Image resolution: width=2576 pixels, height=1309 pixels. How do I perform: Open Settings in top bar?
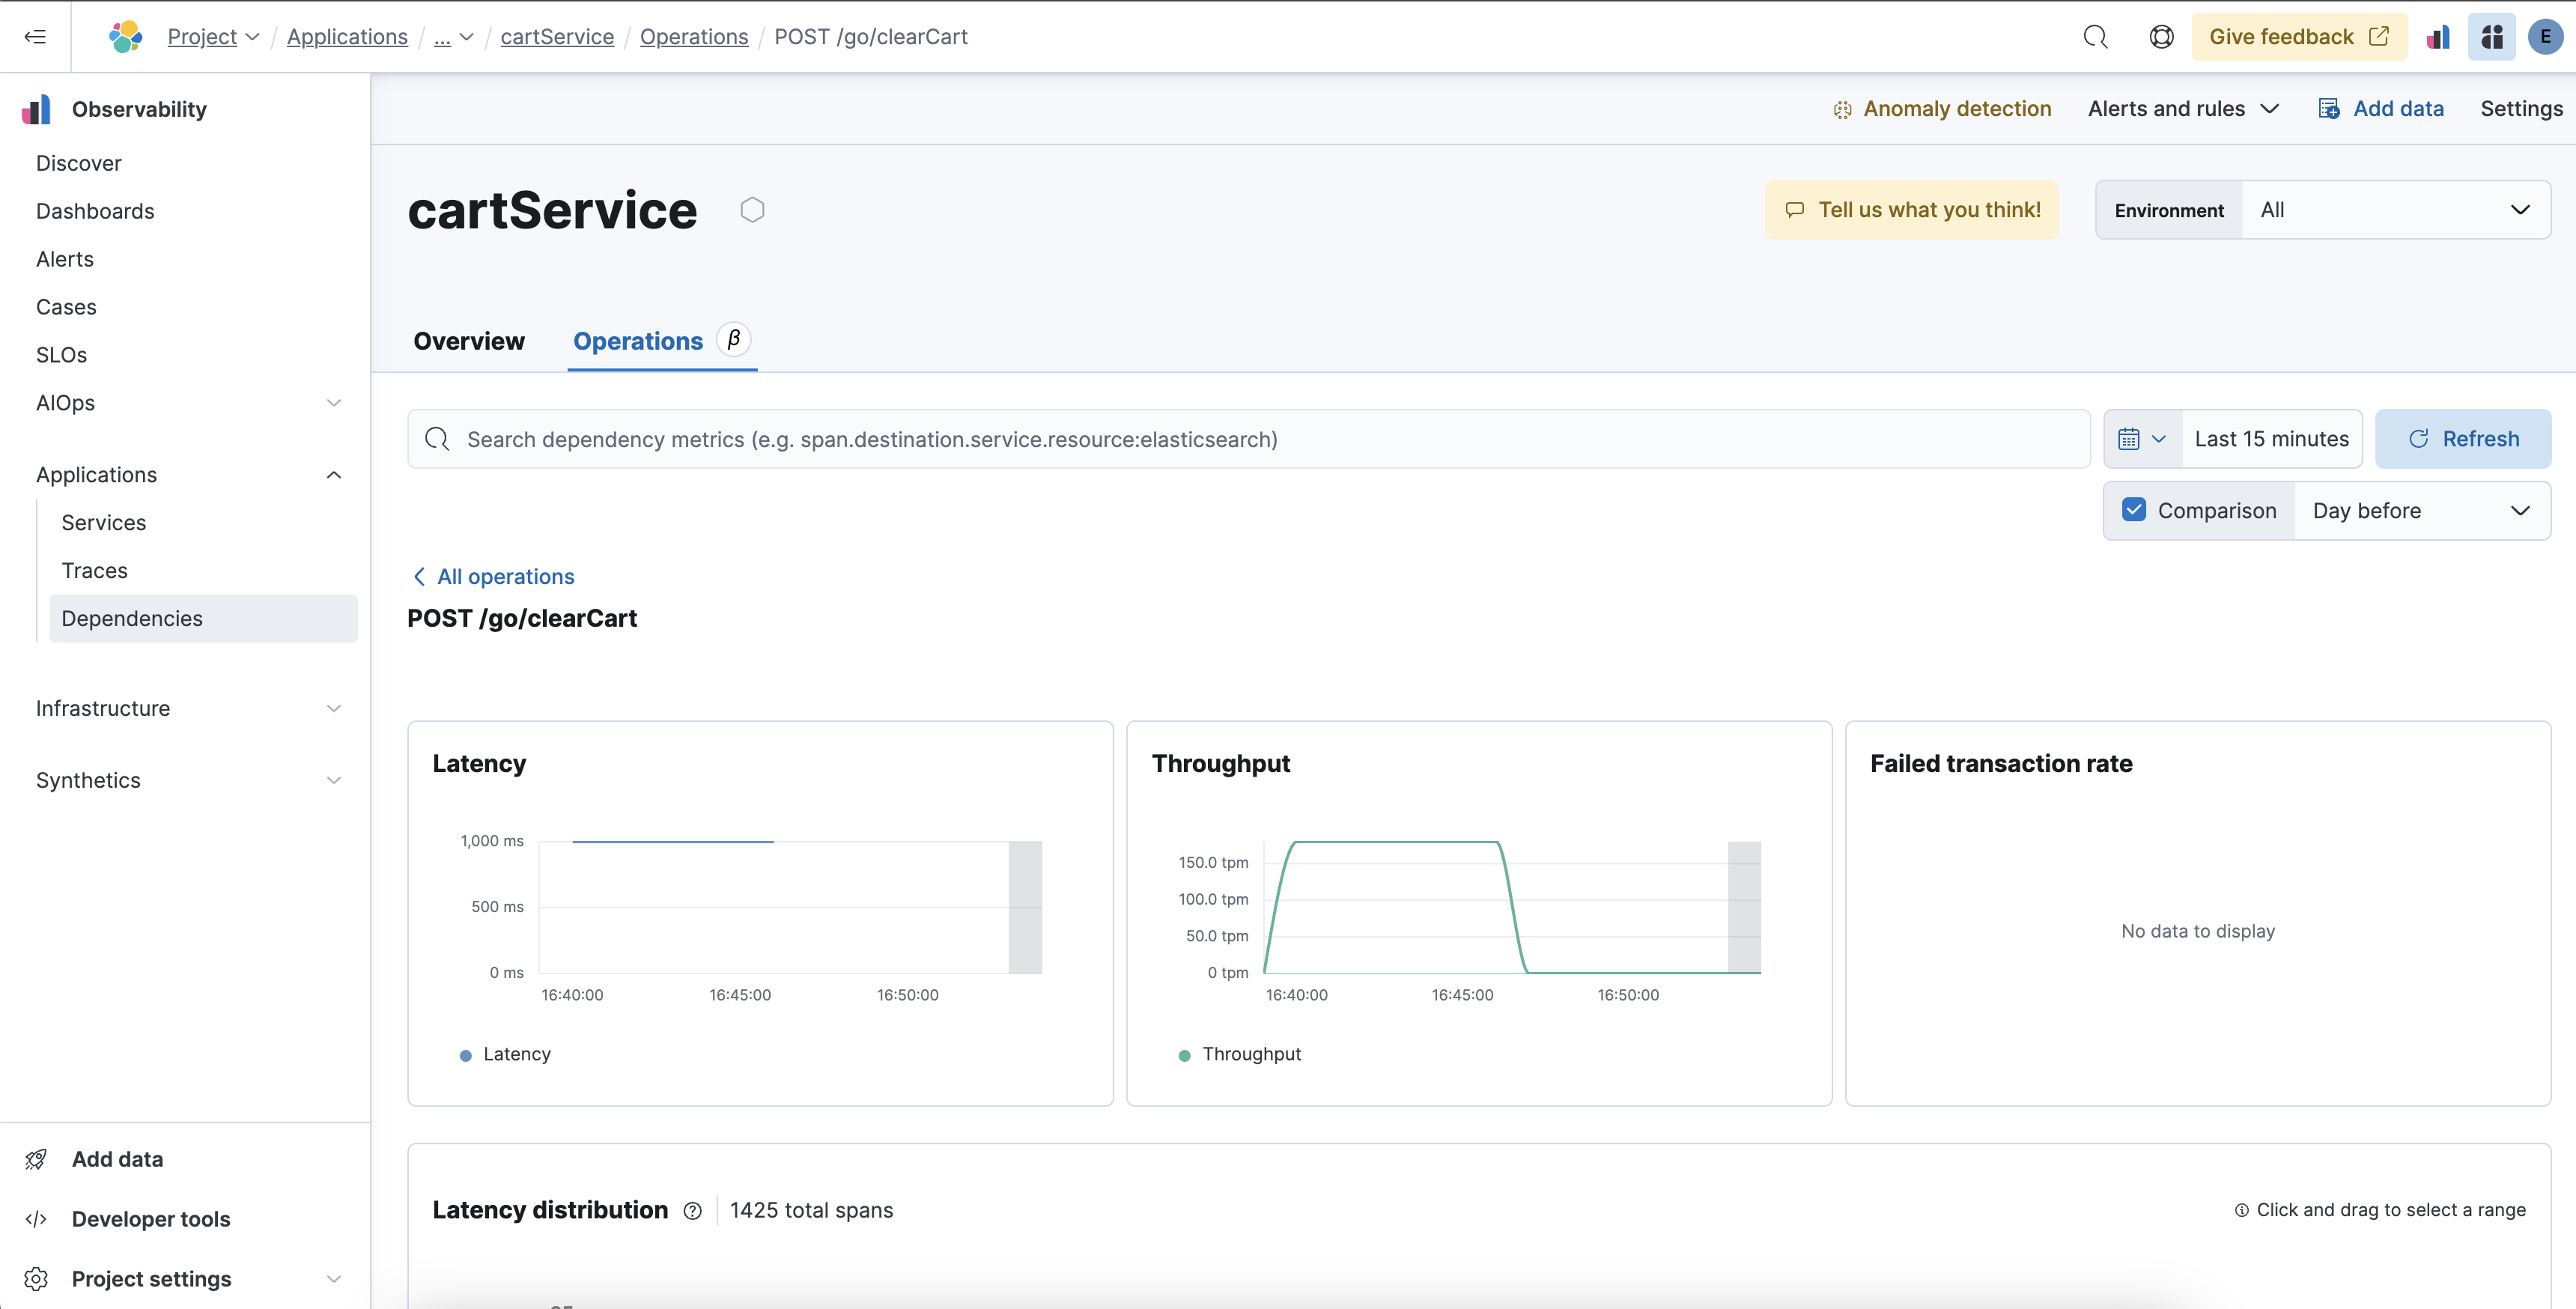2521,109
